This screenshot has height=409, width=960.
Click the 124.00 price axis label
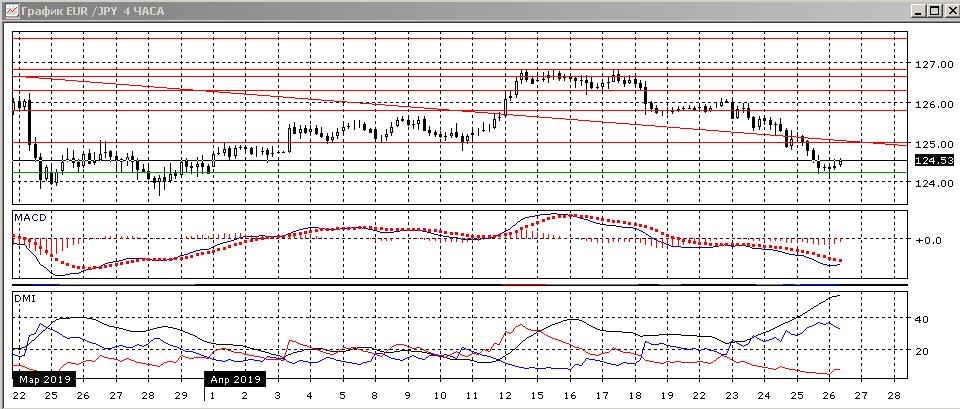935,183
